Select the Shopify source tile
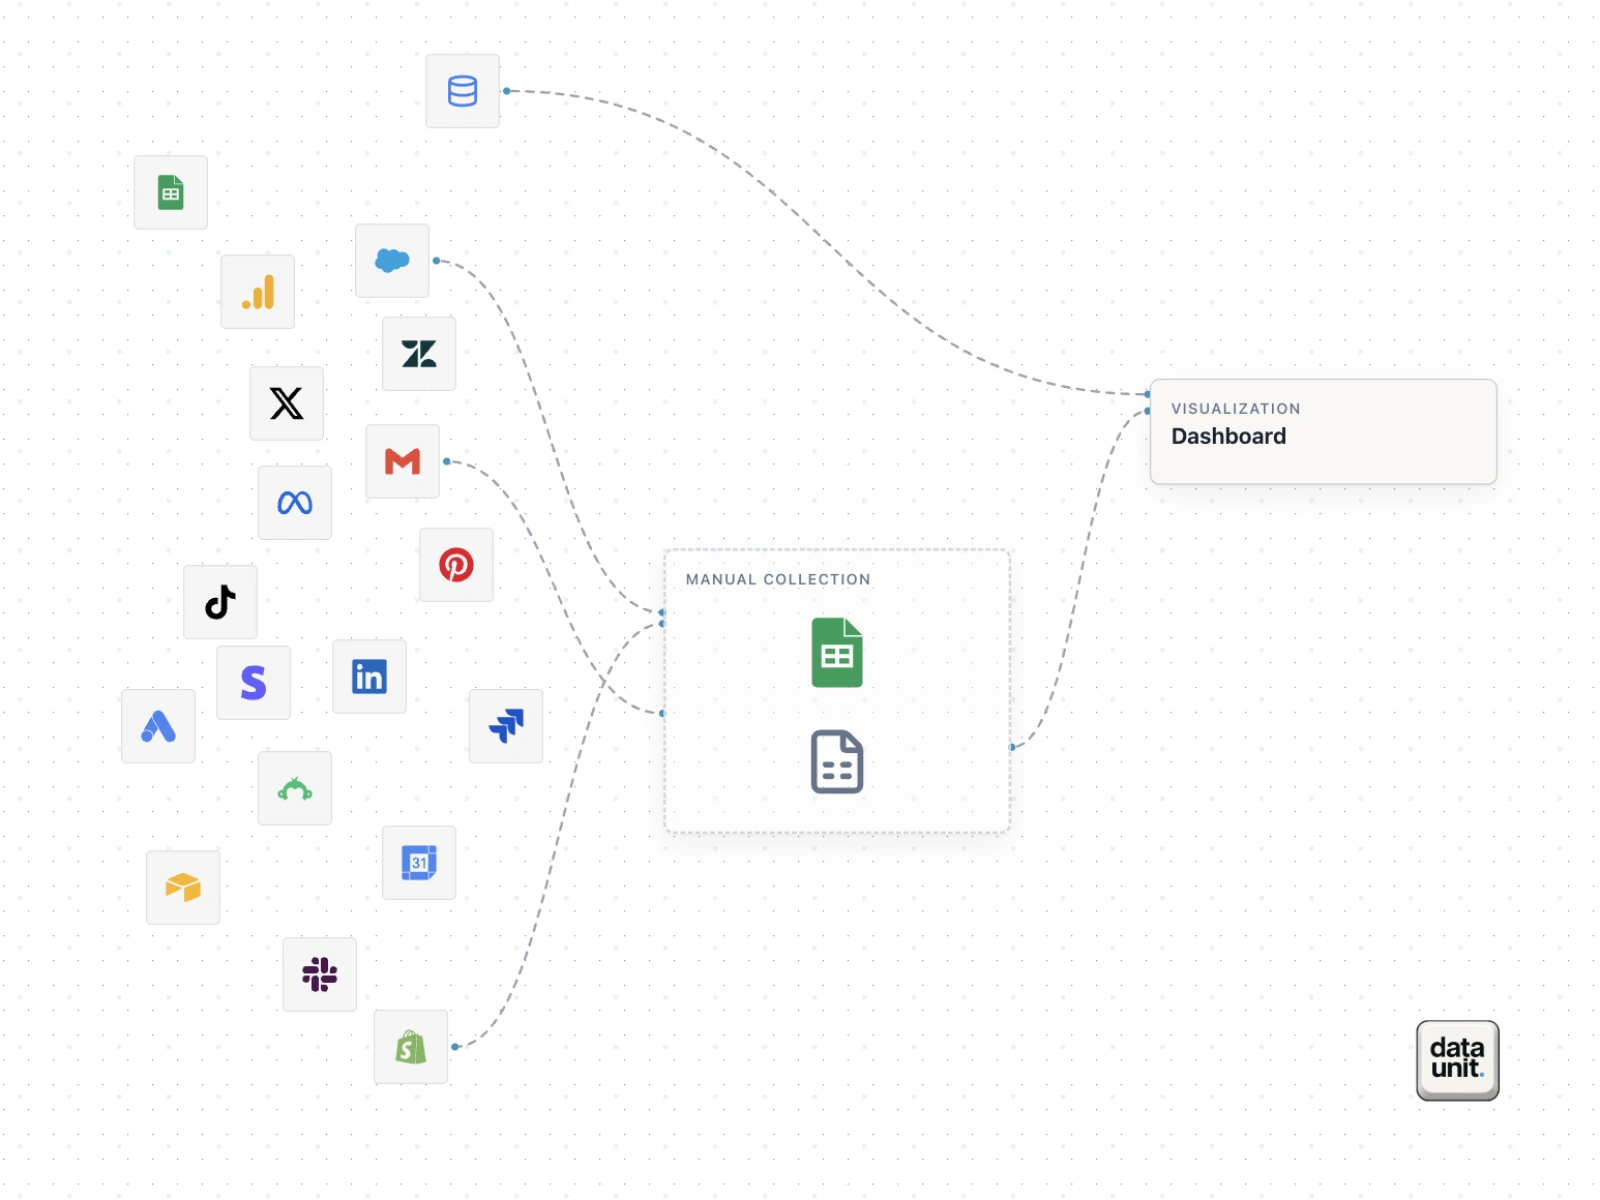Screen dimensions: 1600x1200 tap(411, 1047)
